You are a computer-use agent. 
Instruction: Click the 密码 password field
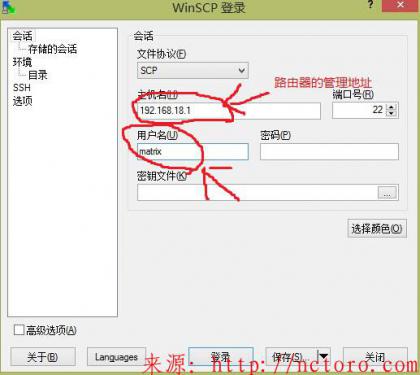[329, 152]
